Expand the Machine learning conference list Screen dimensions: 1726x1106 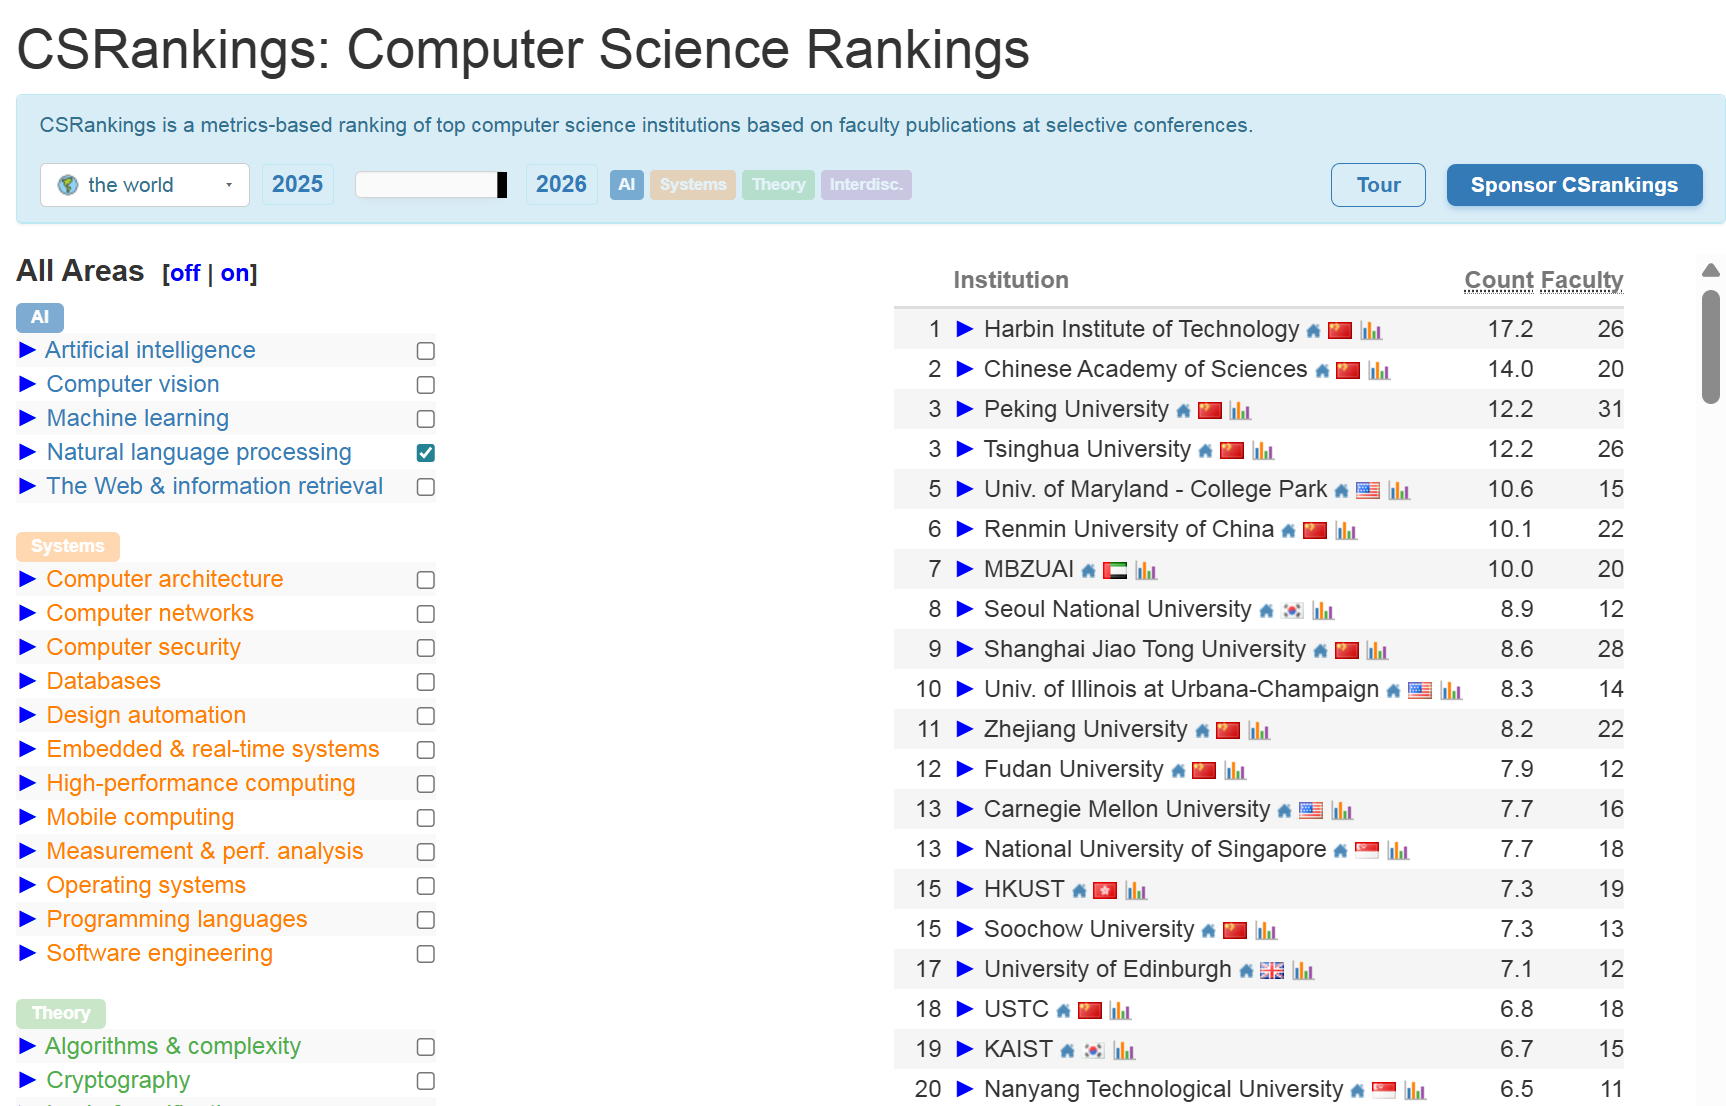(28, 418)
